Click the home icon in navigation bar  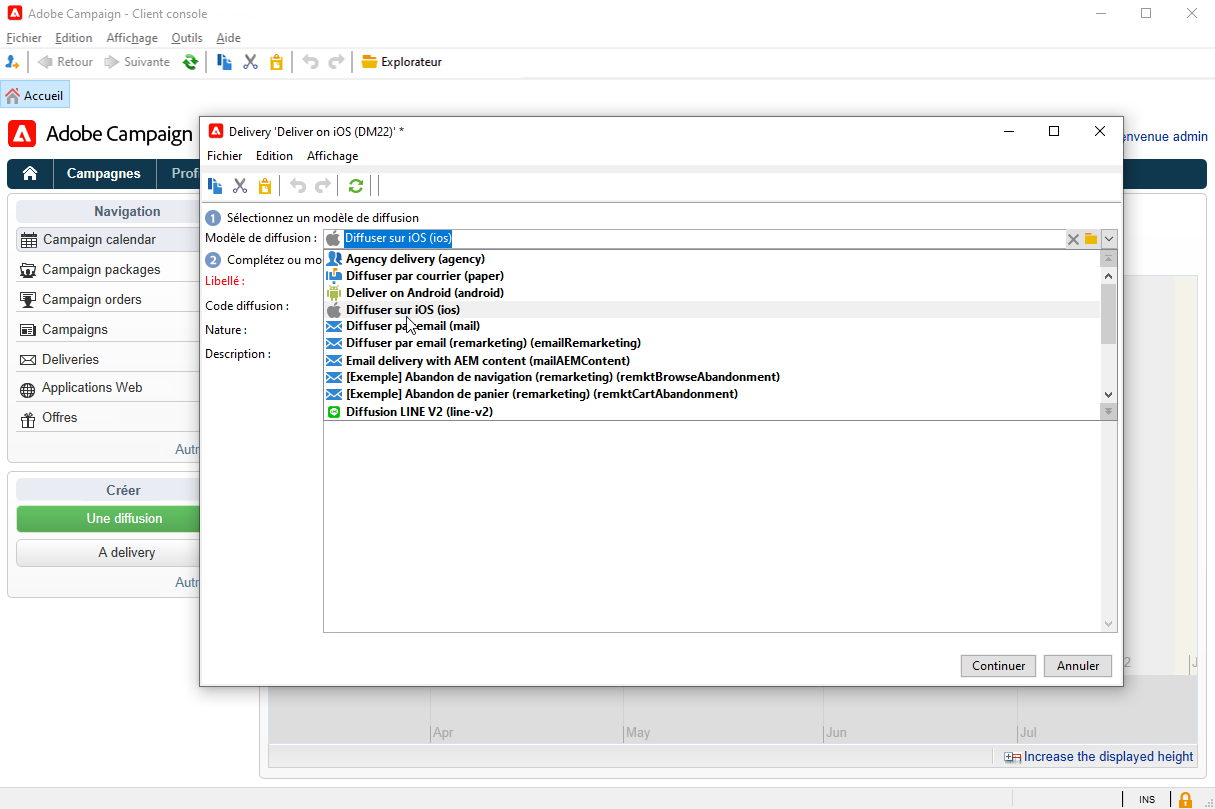point(30,174)
